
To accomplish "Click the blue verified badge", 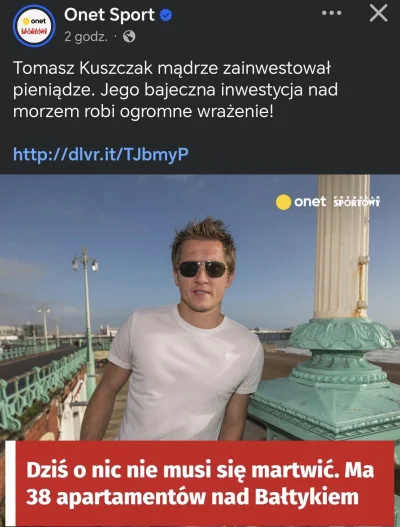I will (x=165, y=15).
